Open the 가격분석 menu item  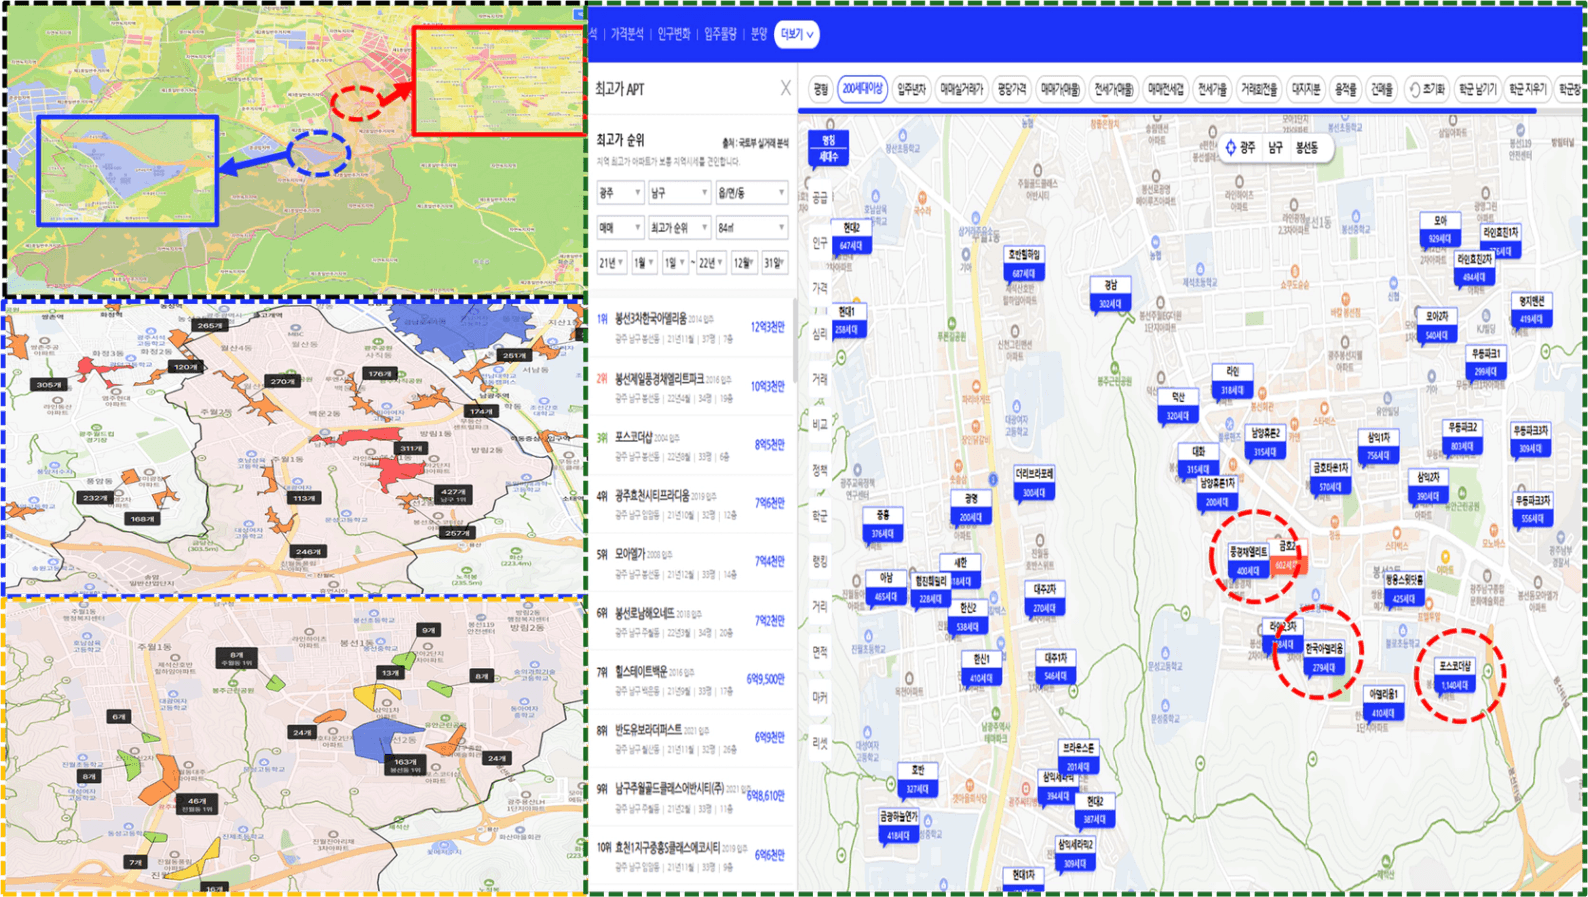pos(627,34)
